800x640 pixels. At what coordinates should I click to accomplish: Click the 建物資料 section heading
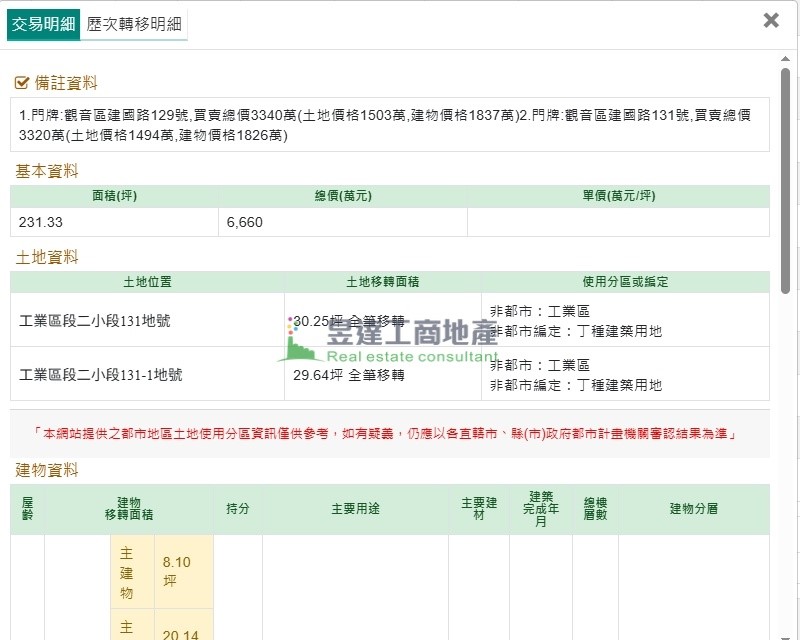pyautogui.click(x=47, y=470)
